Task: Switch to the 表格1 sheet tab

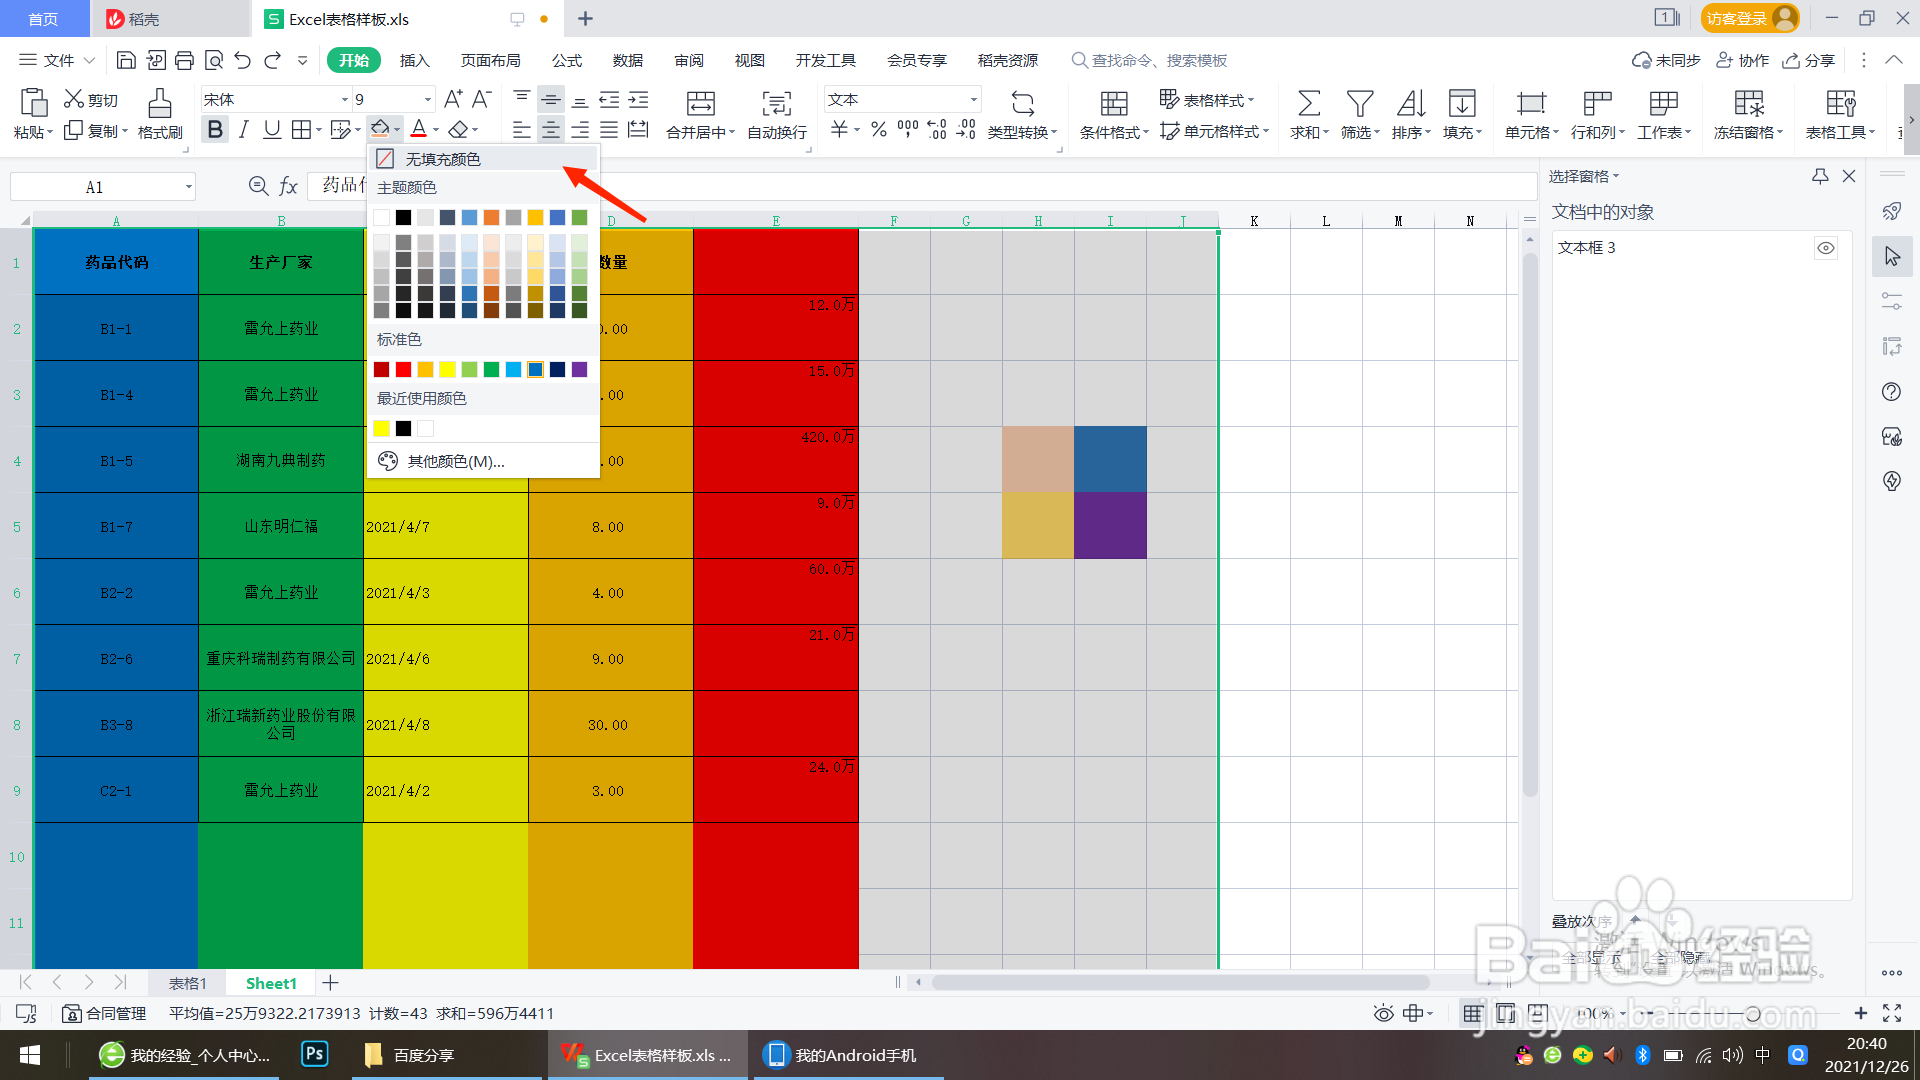Action: [x=187, y=983]
